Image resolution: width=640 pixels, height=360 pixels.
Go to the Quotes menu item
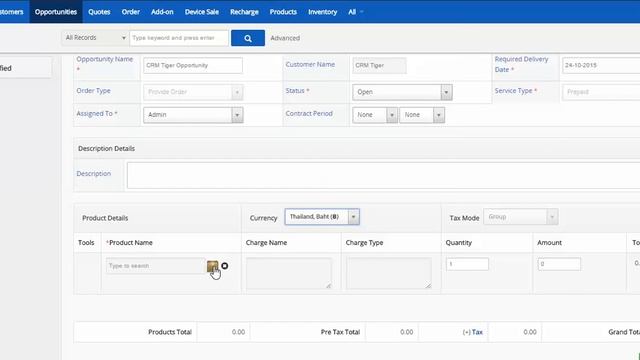[99, 12]
